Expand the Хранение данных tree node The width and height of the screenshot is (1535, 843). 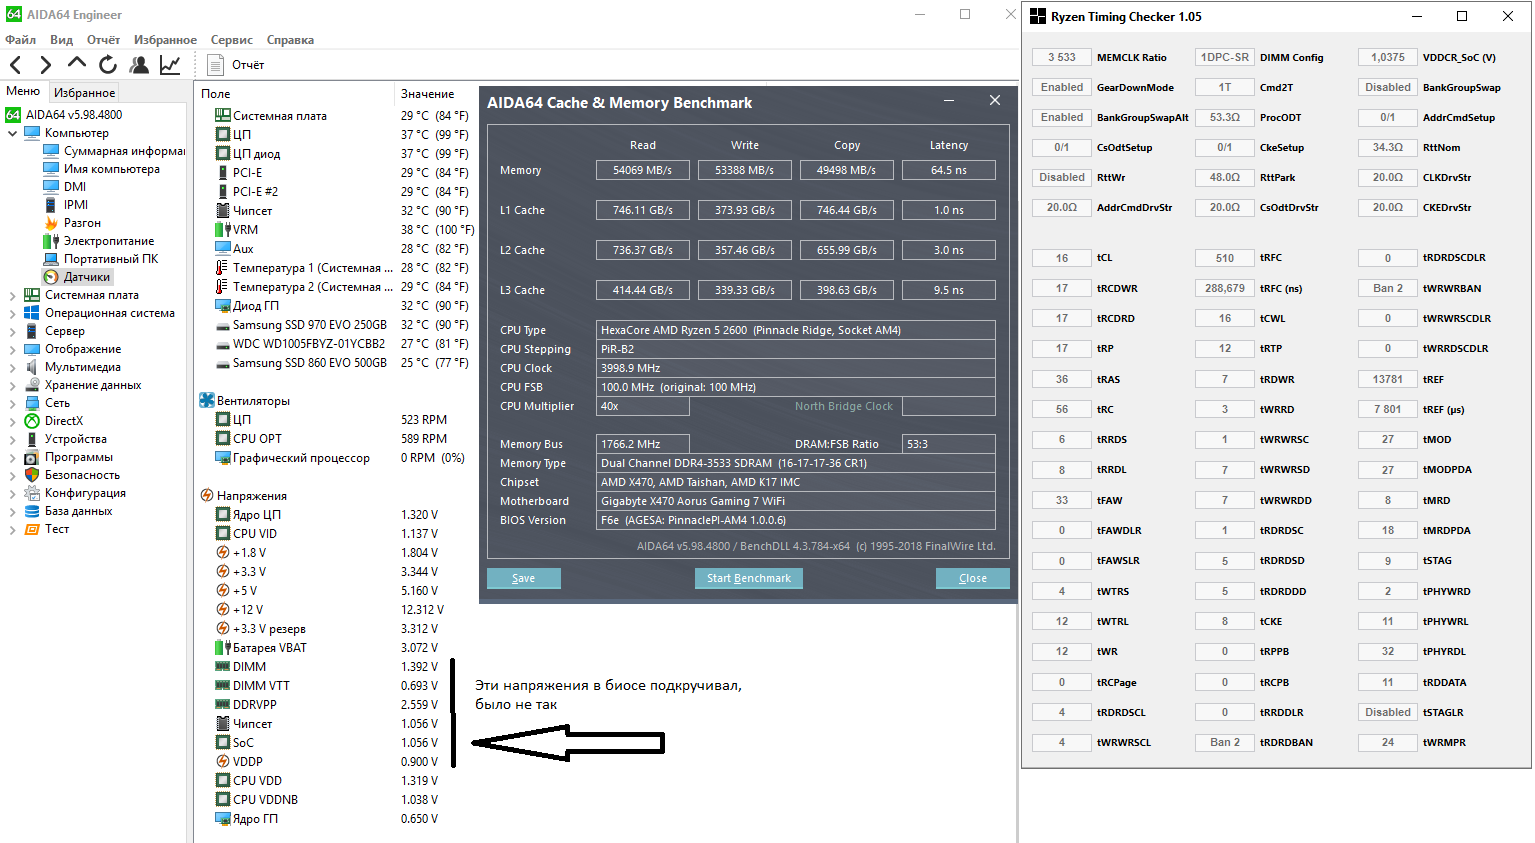12,385
